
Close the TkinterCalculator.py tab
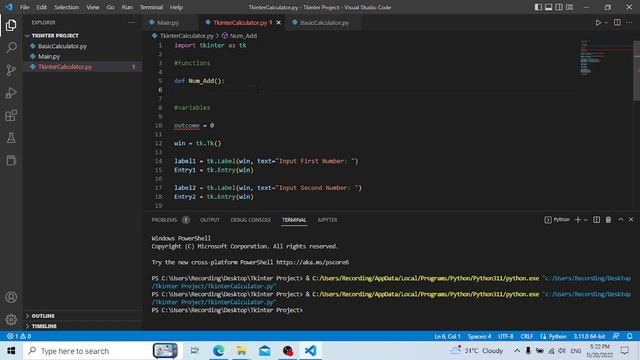point(278,23)
